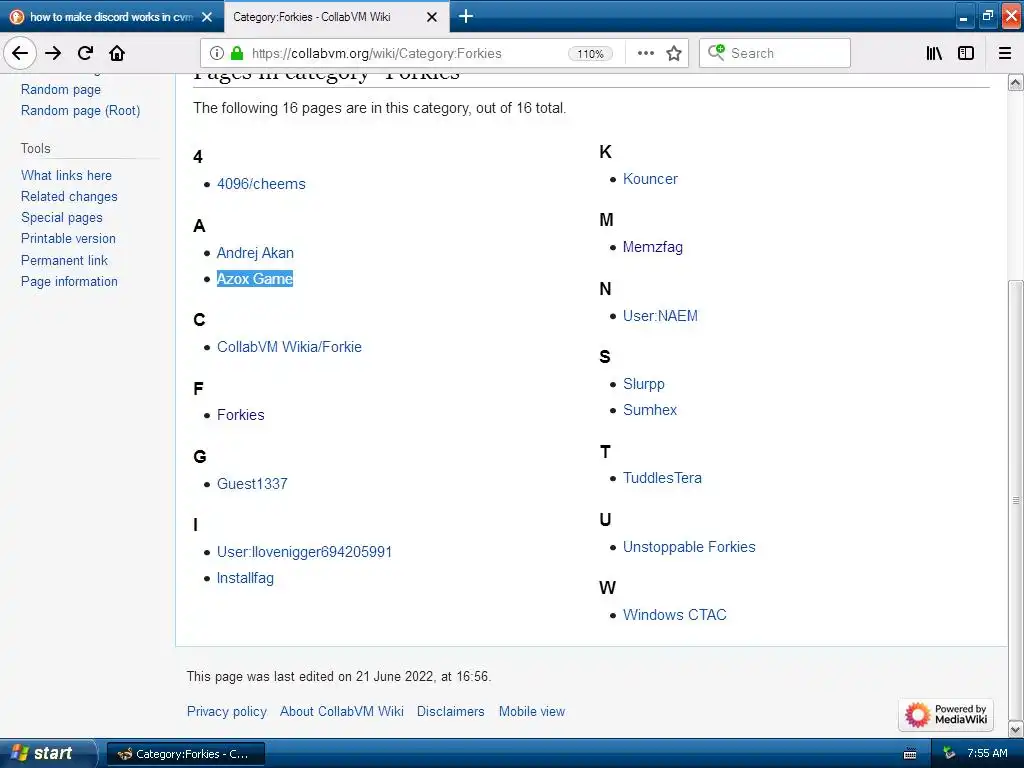Switch to Mobile view link
The height and width of the screenshot is (768, 1024).
[x=532, y=712]
